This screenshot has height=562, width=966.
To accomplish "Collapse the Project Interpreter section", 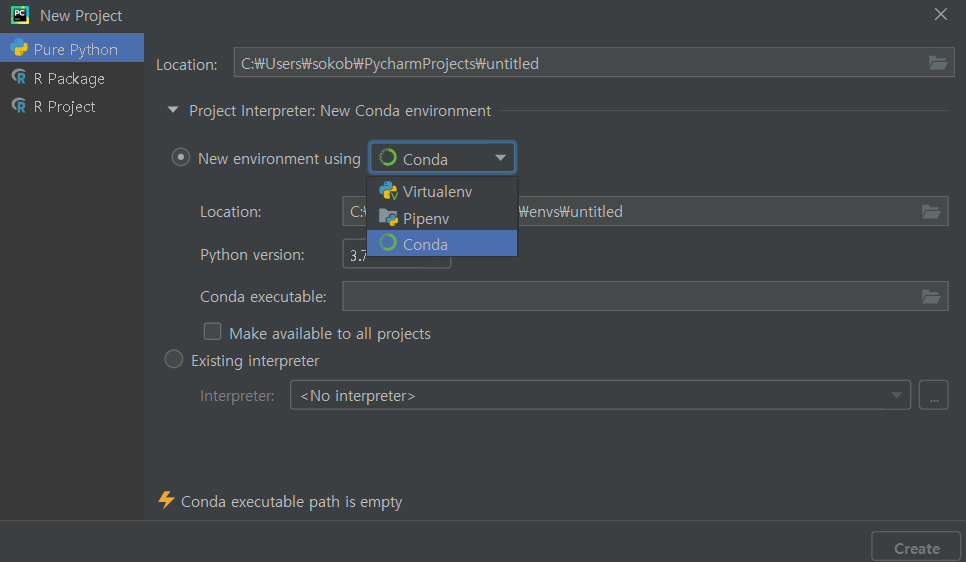I will 173,110.
